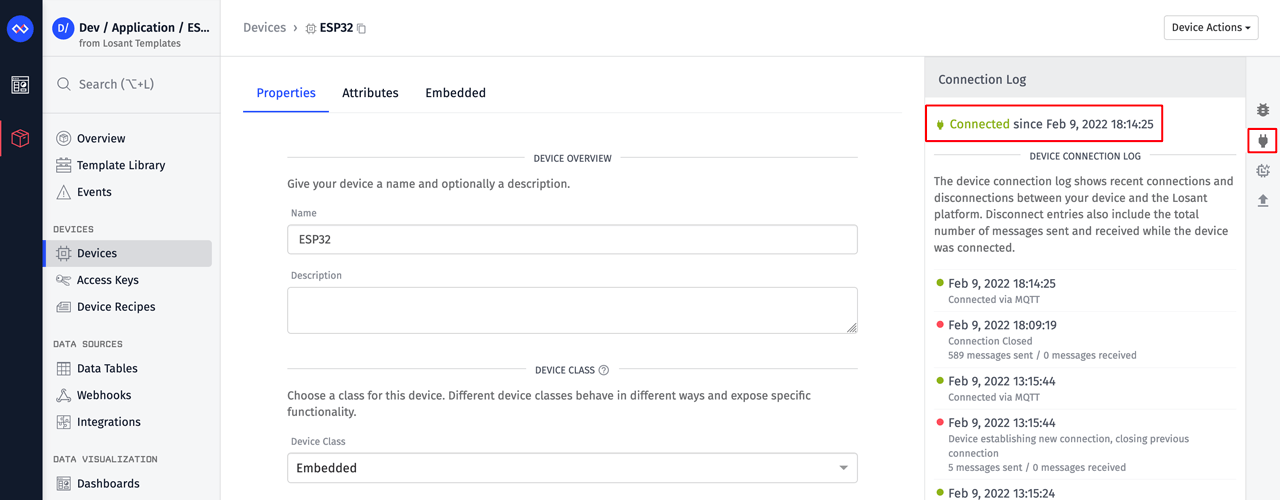Click the Dev application avatar badge

pyautogui.click(x=63, y=28)
